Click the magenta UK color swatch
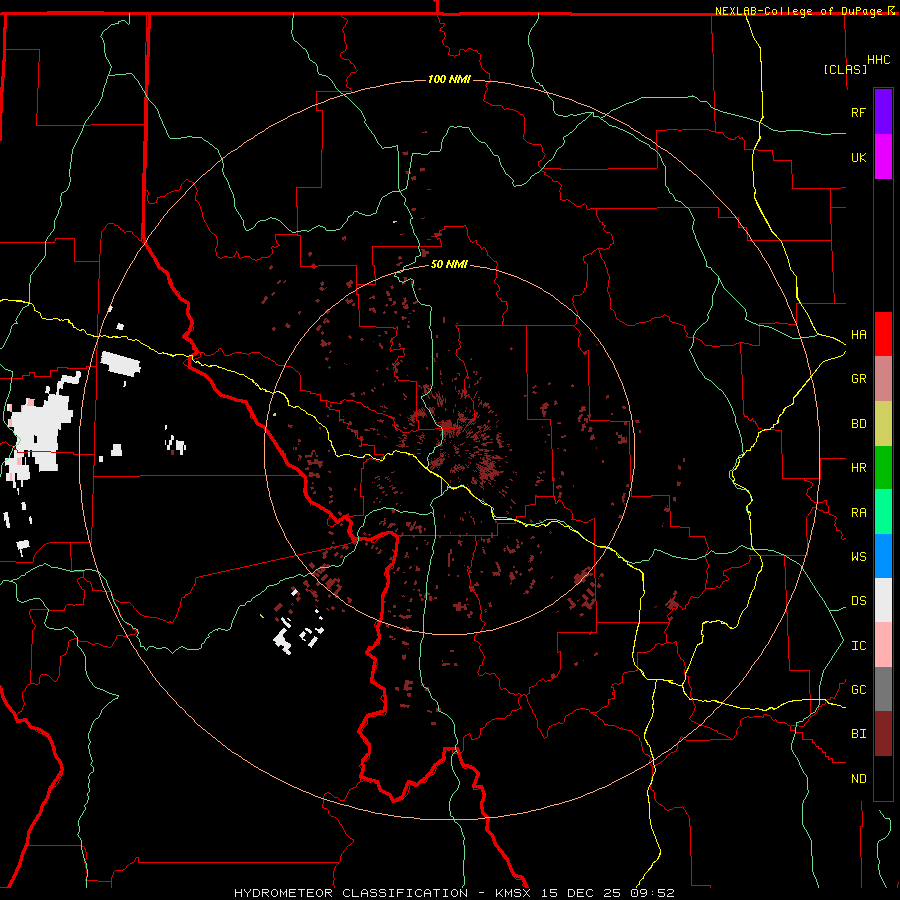Viewport: 900px width, 900px height. point(883,157)
